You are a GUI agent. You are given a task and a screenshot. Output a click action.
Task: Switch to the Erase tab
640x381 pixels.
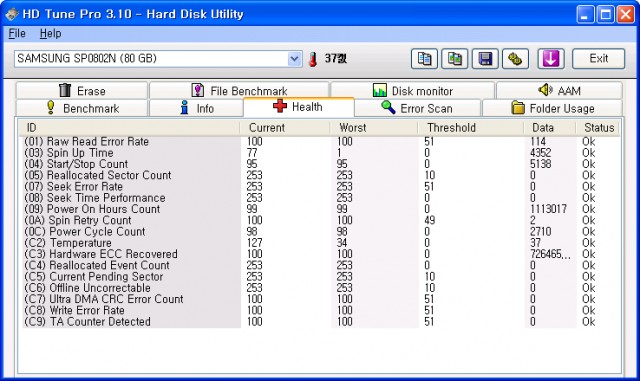click(x=82, y=90)
